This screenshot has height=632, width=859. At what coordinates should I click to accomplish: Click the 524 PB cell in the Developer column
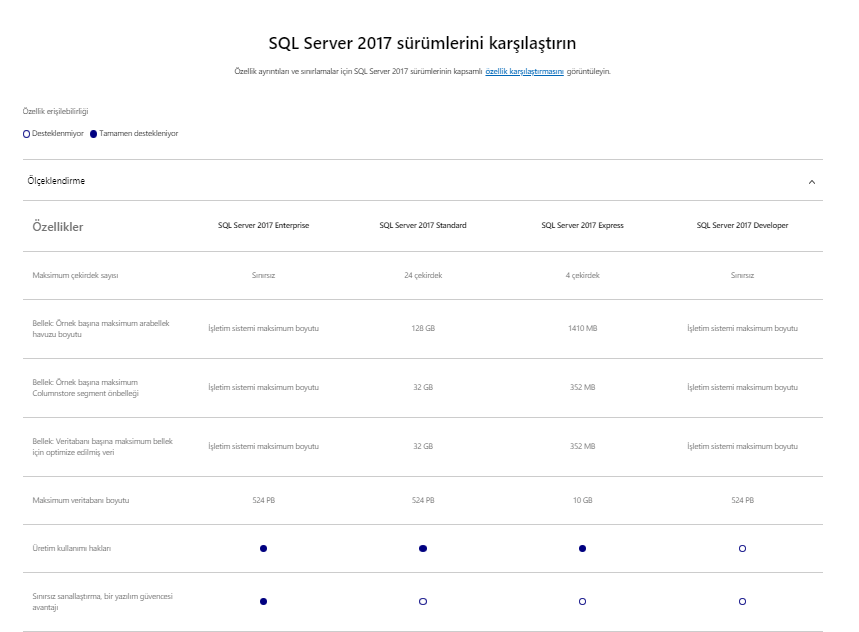click(x=742, y=501)
